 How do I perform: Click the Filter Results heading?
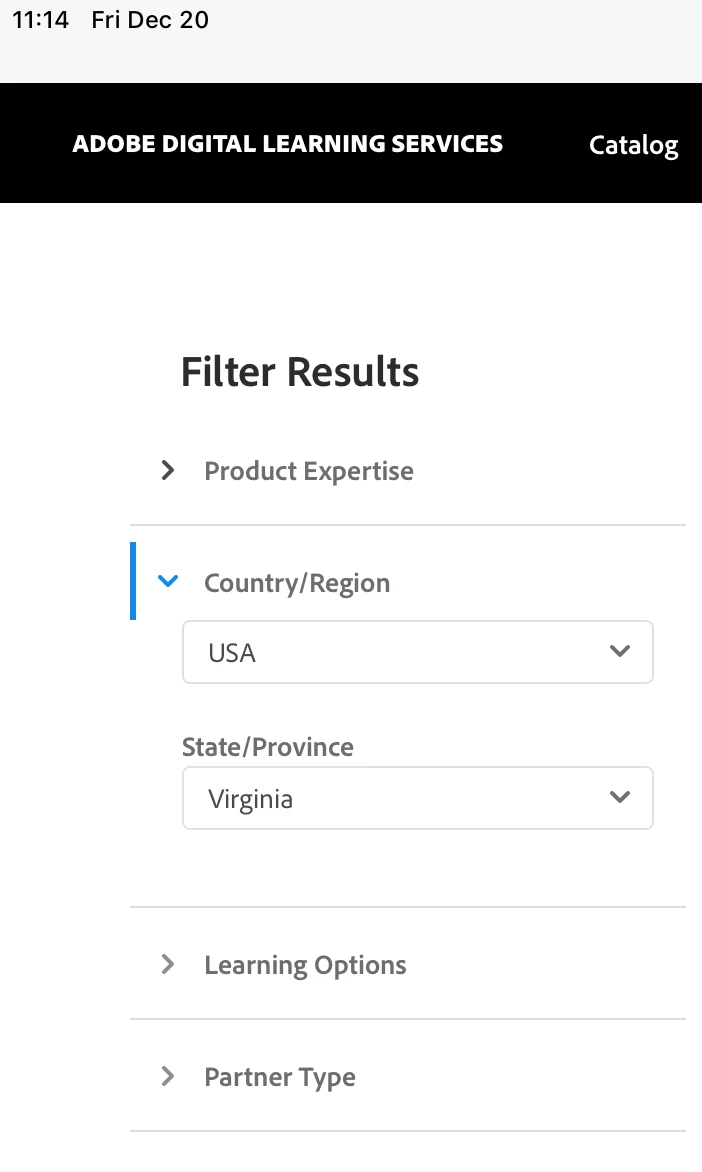tap(300, 372)
